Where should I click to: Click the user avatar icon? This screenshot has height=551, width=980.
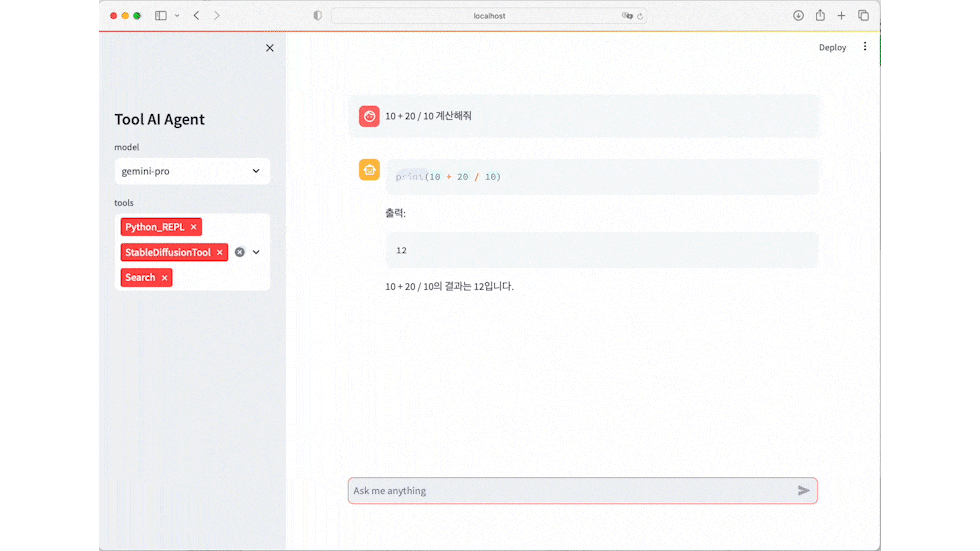coord(369,116)
